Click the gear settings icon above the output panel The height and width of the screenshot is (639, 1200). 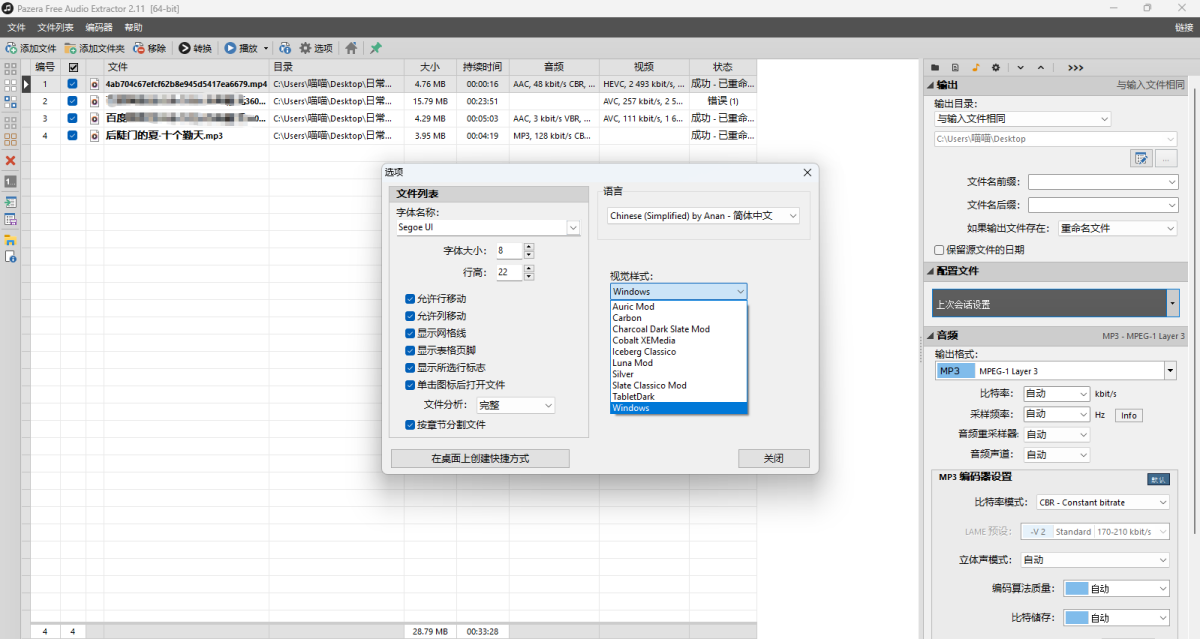tap(996, 67)
